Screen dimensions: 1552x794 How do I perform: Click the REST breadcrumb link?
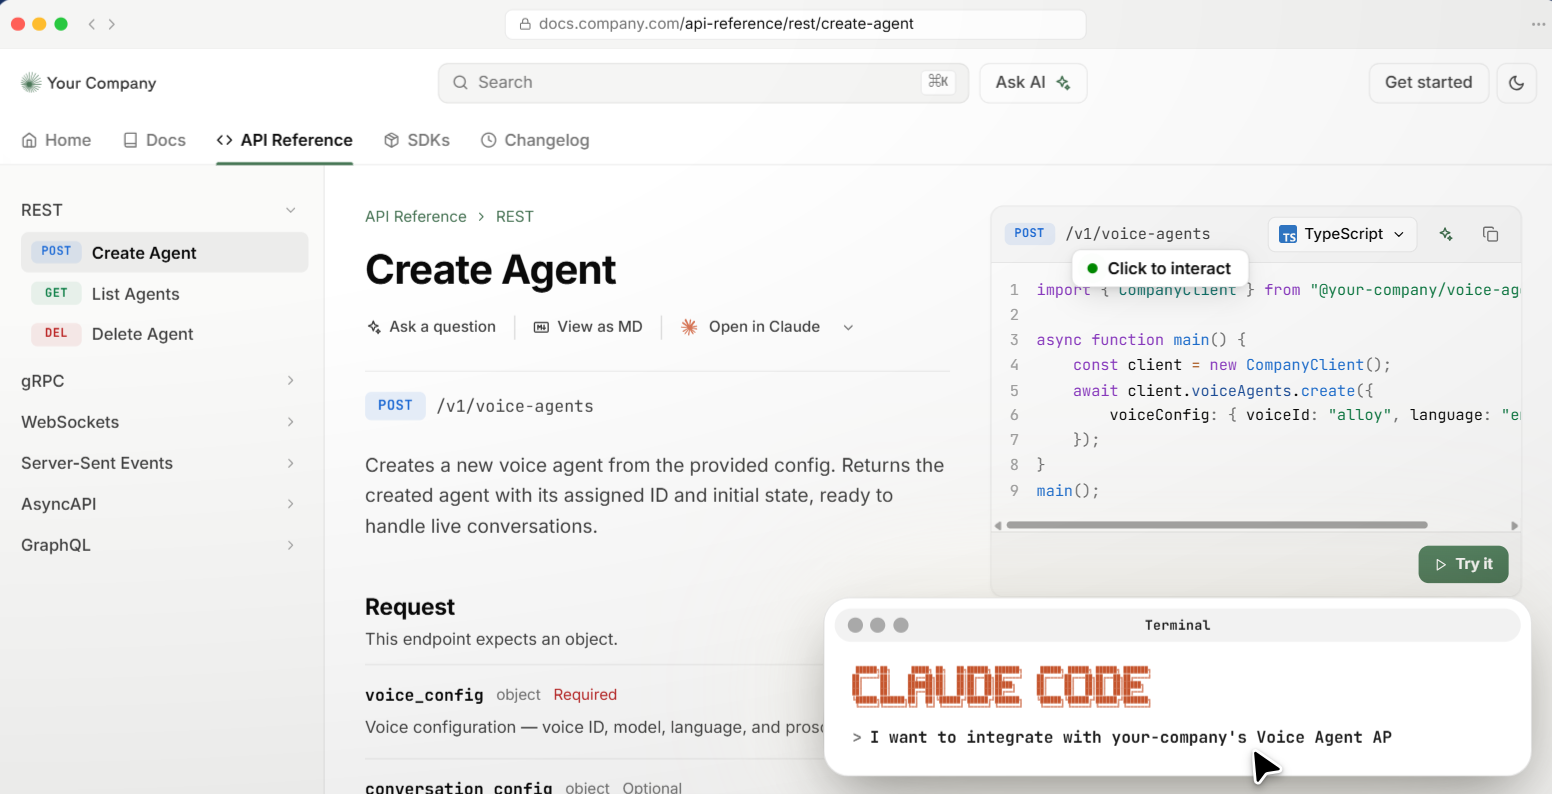[x=515, y=216]
